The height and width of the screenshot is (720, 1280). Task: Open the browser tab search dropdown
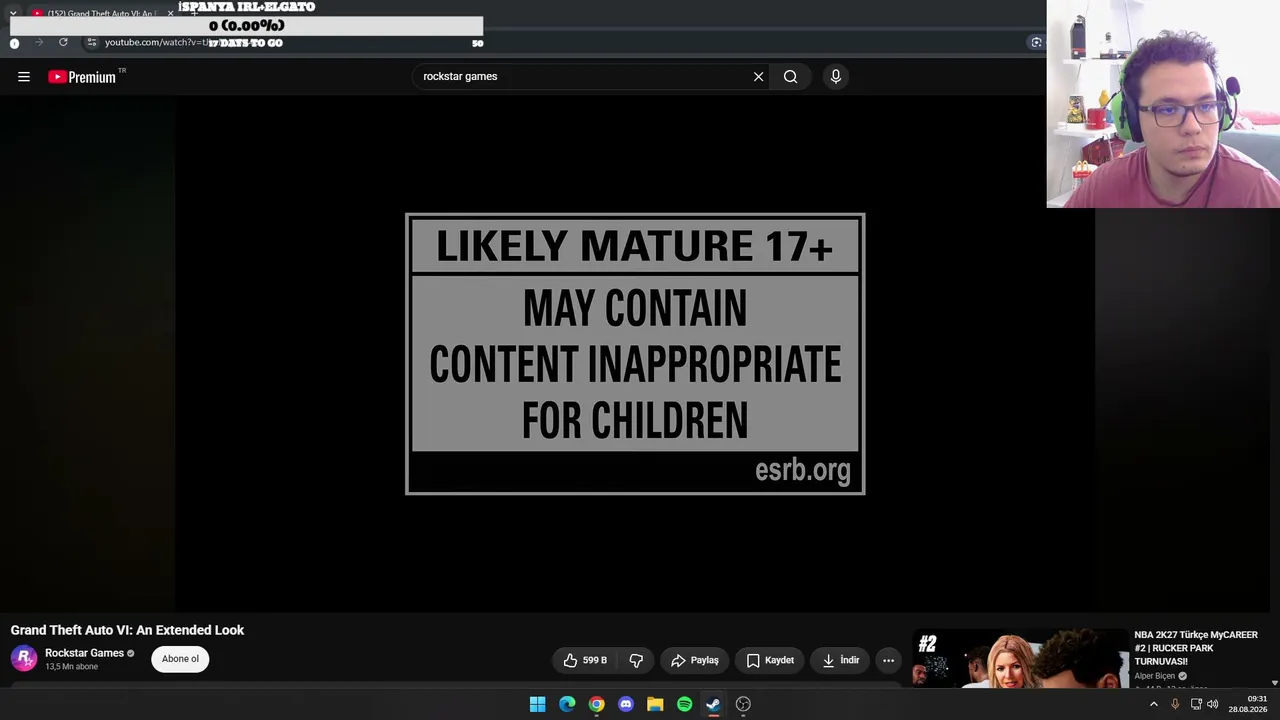12,13
